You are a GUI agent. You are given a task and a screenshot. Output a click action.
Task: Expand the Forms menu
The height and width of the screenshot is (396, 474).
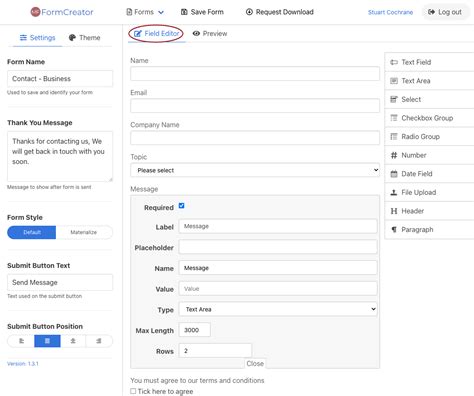click(x=145, y=12)
